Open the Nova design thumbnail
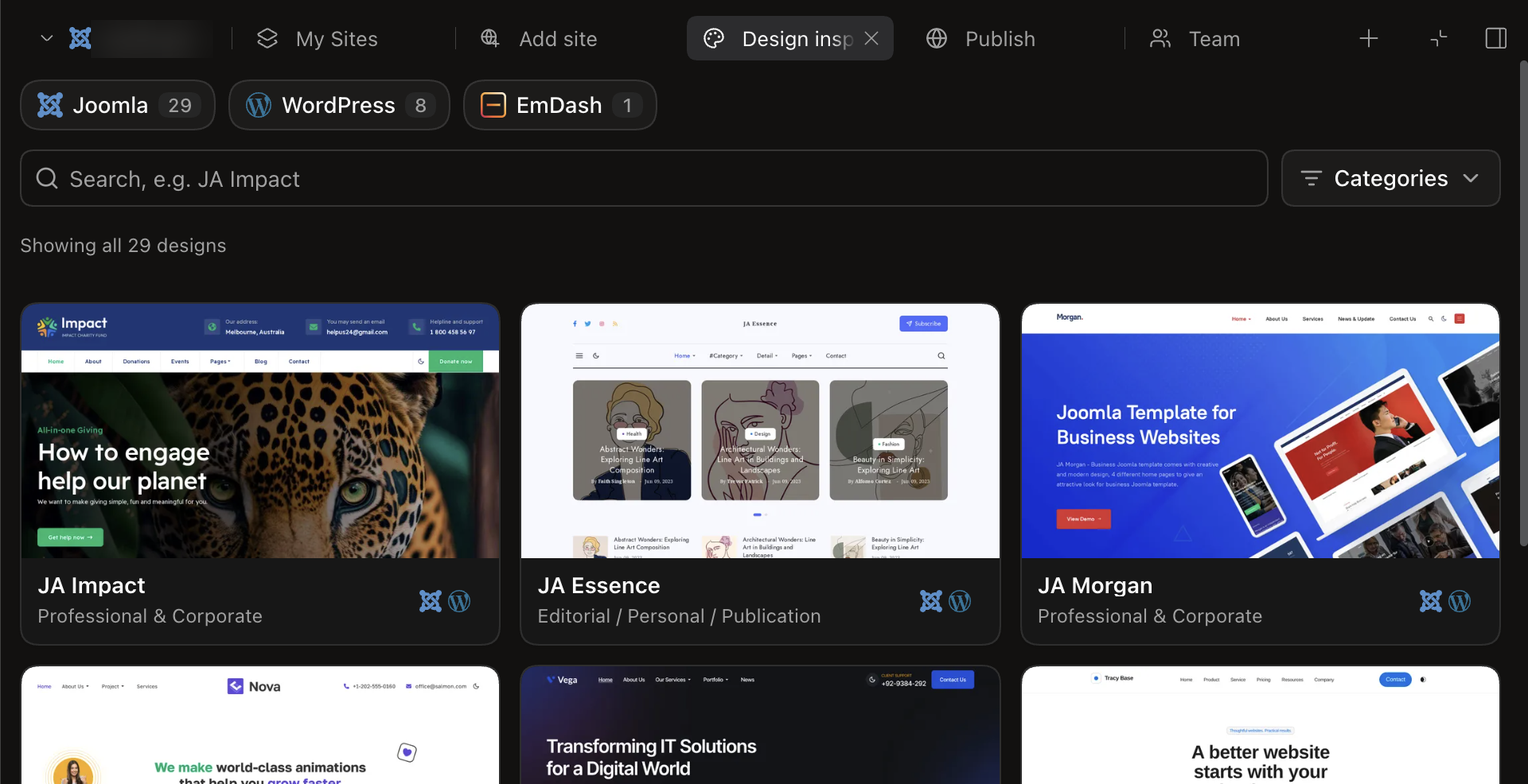This screenshot has height=784, width=1528. pos(260,725)
